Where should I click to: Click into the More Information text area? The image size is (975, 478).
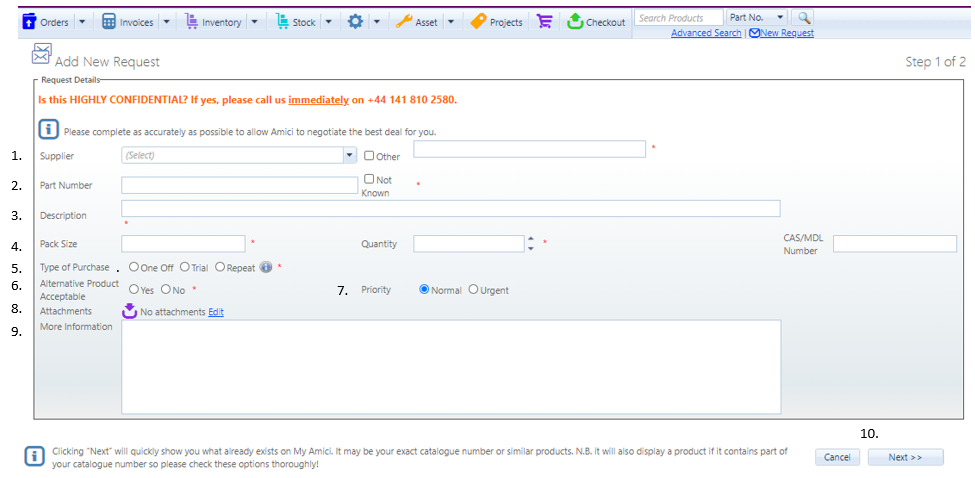450,366
